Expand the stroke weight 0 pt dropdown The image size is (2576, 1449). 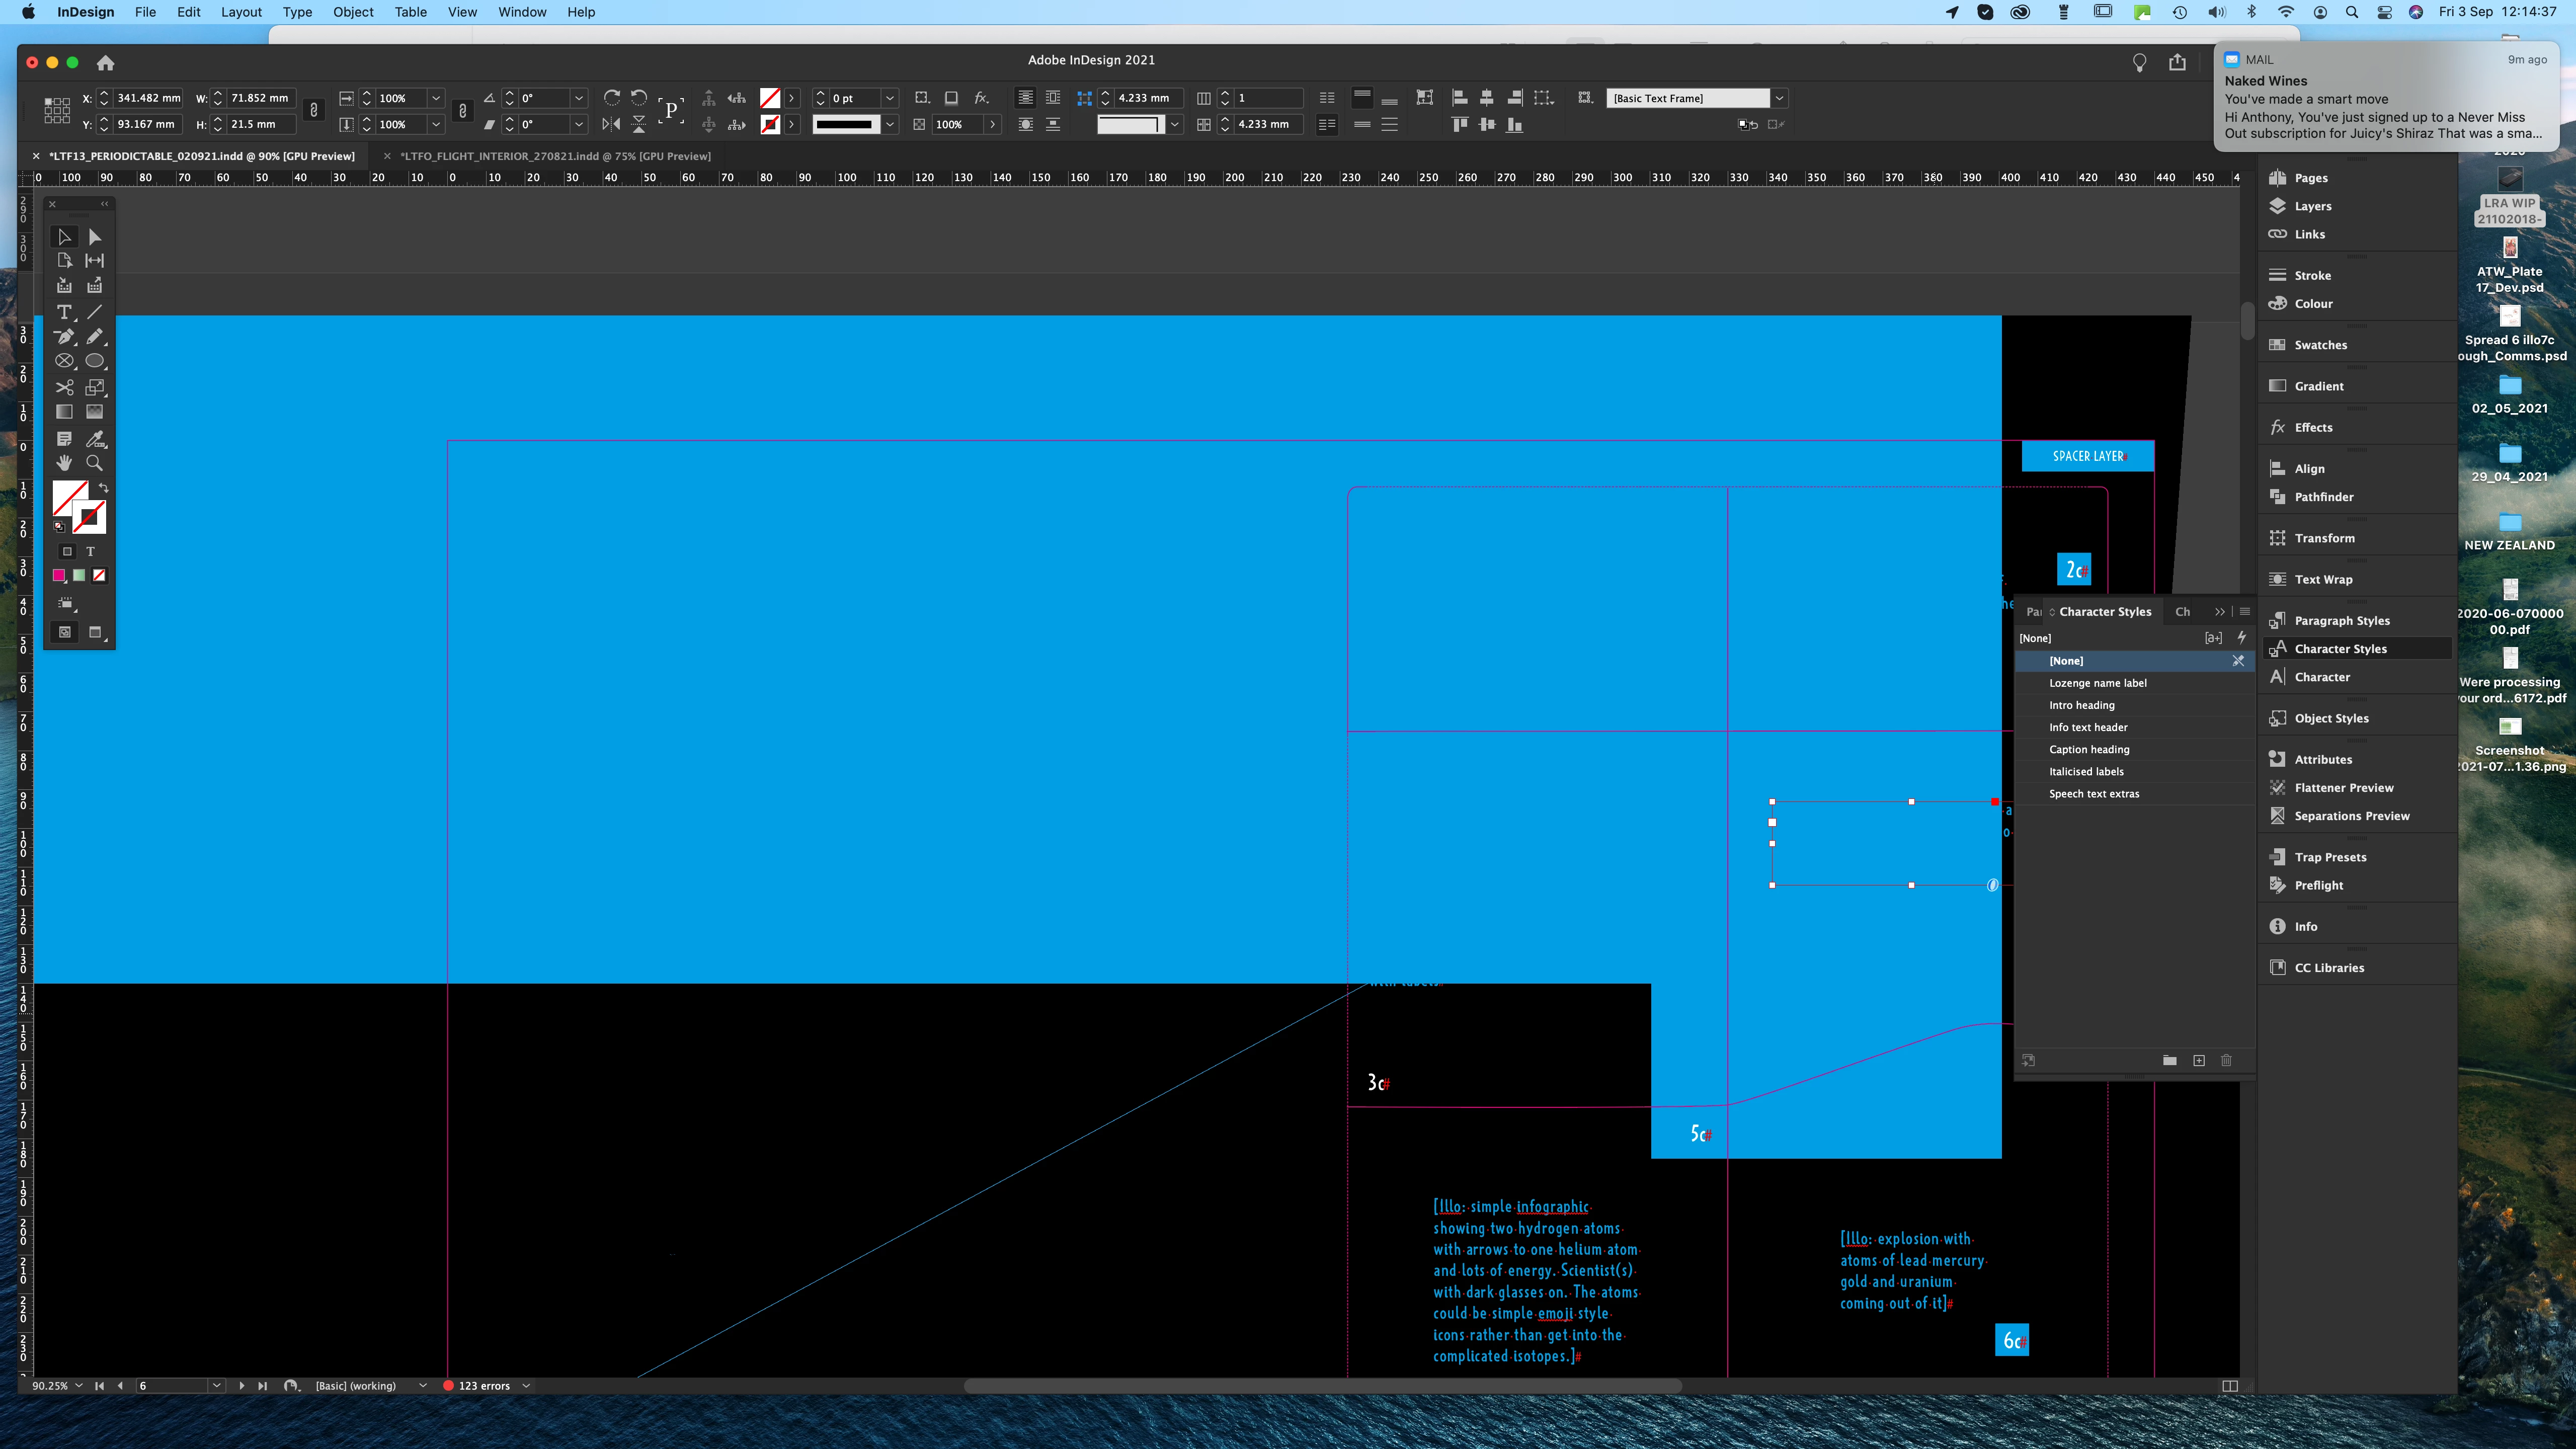(x=889, y=98)
